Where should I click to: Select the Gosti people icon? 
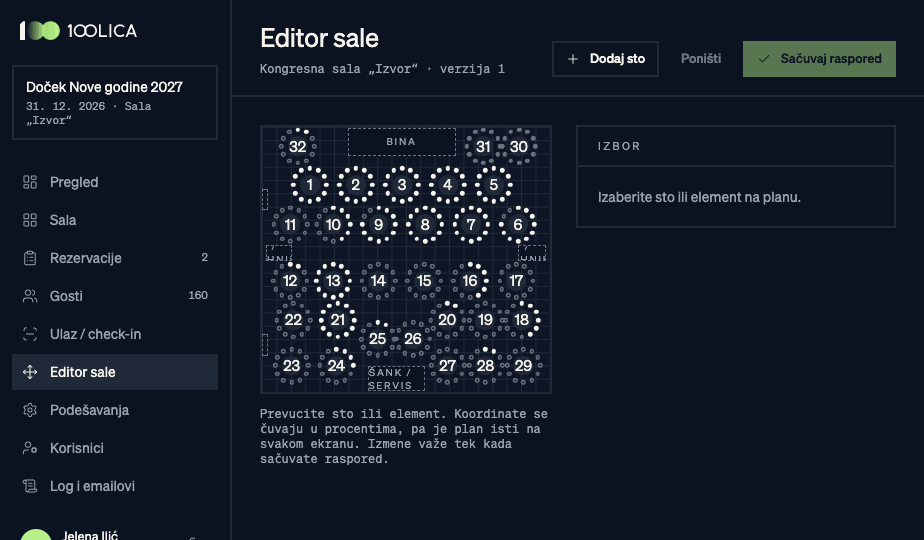tap(30, 296)
